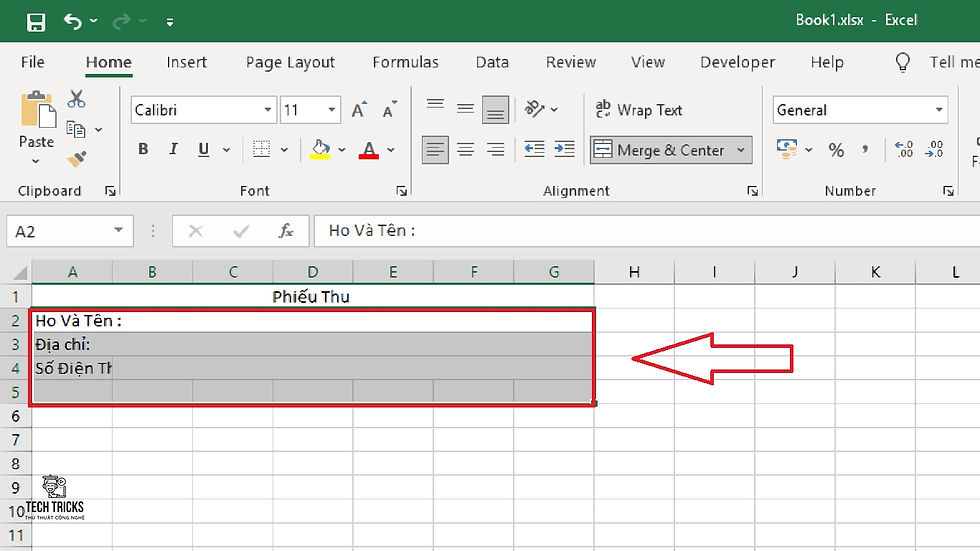Click Decrease Decimal icon
Screen dimensions: 980x551
pos(934,150)
